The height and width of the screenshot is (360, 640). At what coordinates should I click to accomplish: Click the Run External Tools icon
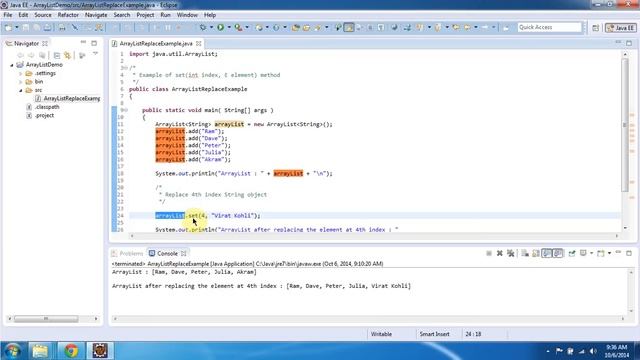(x=238, y=27)
